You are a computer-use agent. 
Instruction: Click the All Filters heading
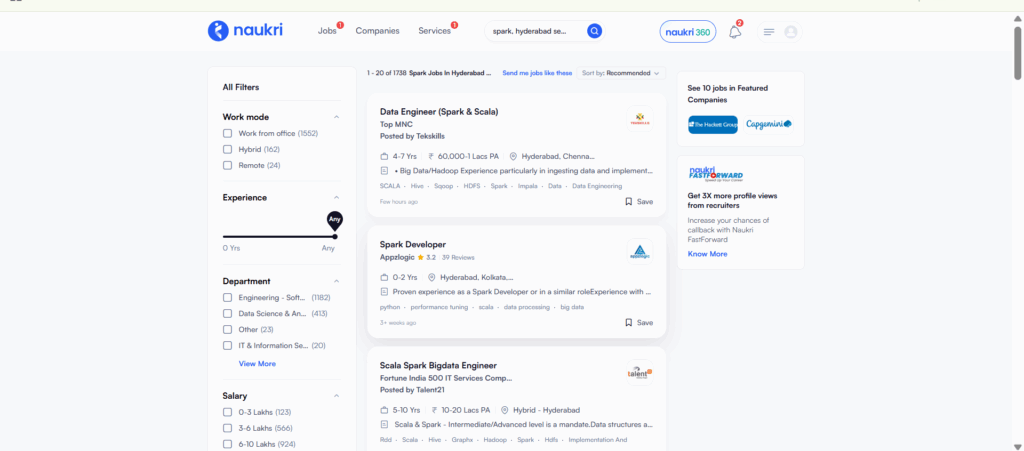[x=241, y=87]
